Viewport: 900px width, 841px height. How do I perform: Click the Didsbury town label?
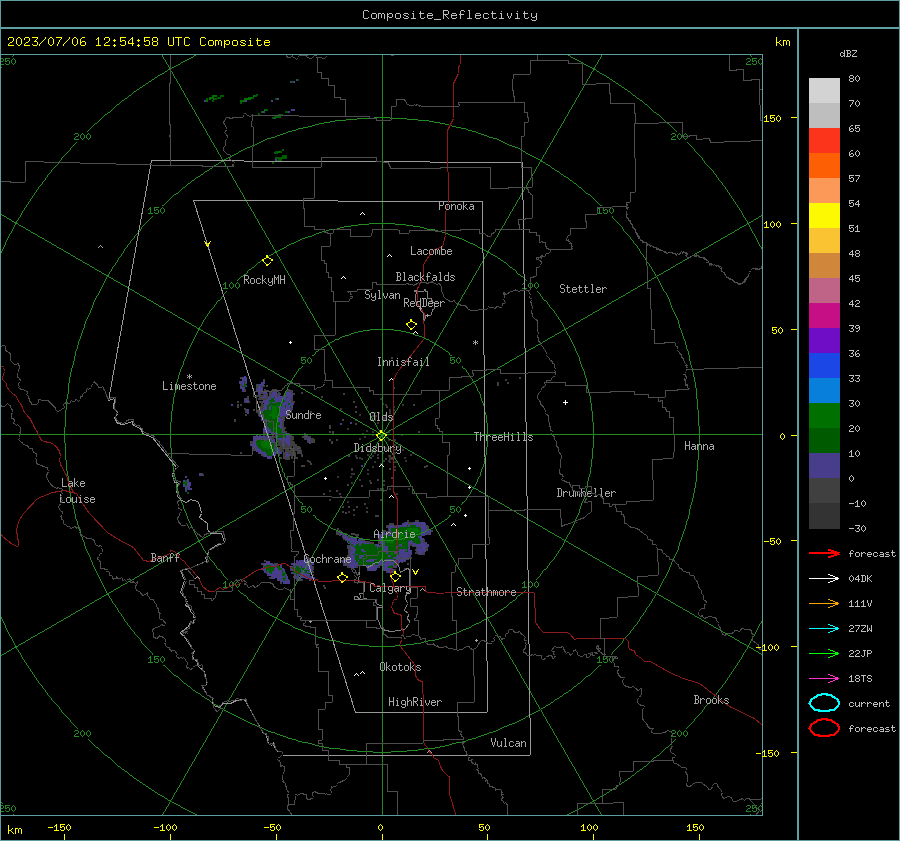pos(377,448)
